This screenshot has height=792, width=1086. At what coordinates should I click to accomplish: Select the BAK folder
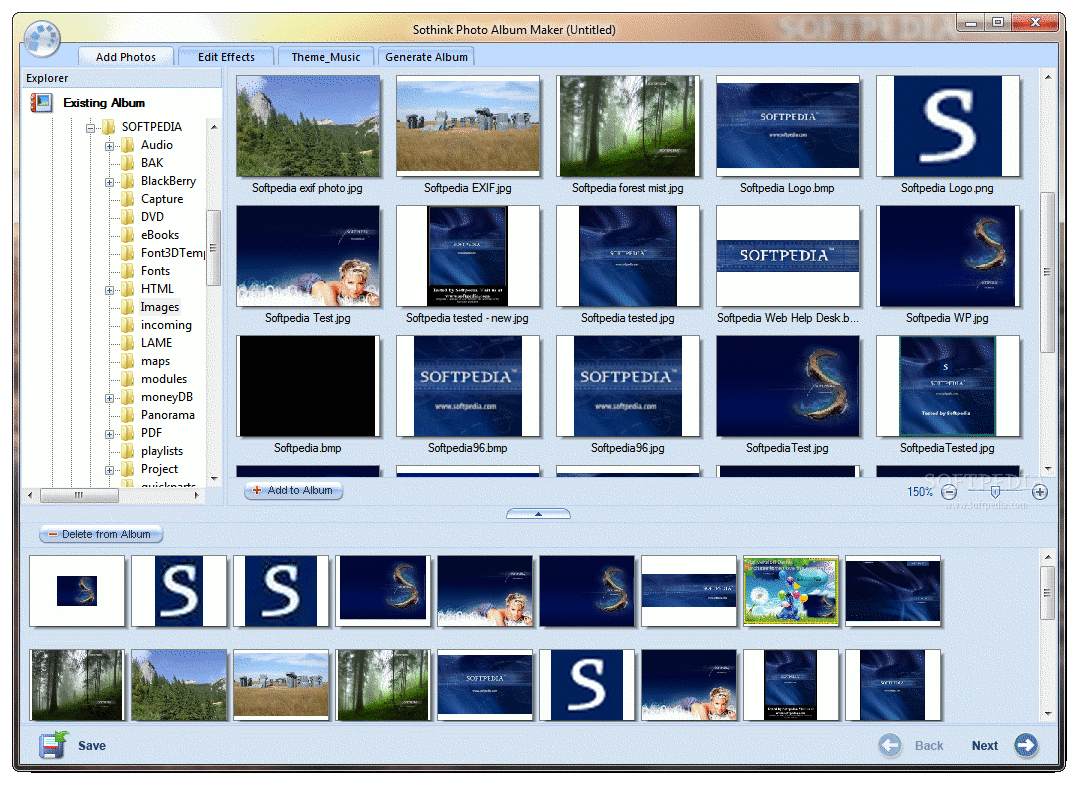[x=152, y=163]
